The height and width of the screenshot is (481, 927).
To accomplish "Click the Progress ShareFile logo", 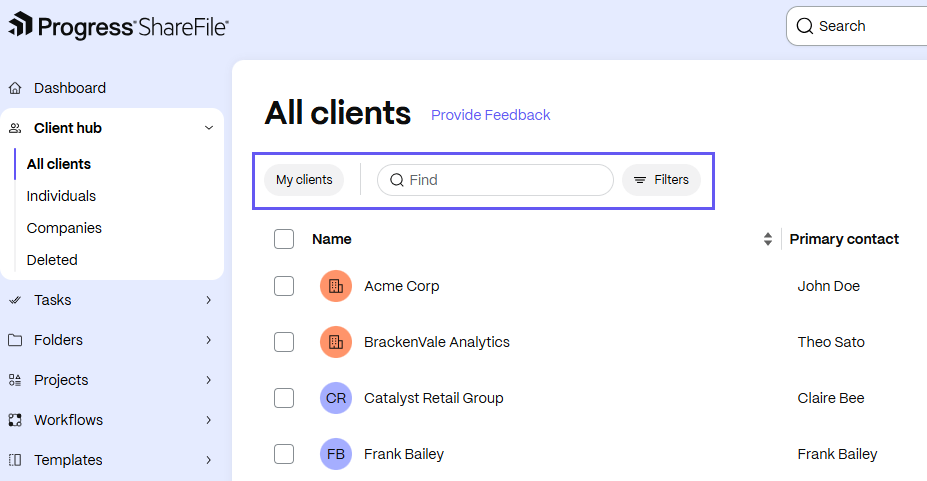I will (x=118, y=26).
